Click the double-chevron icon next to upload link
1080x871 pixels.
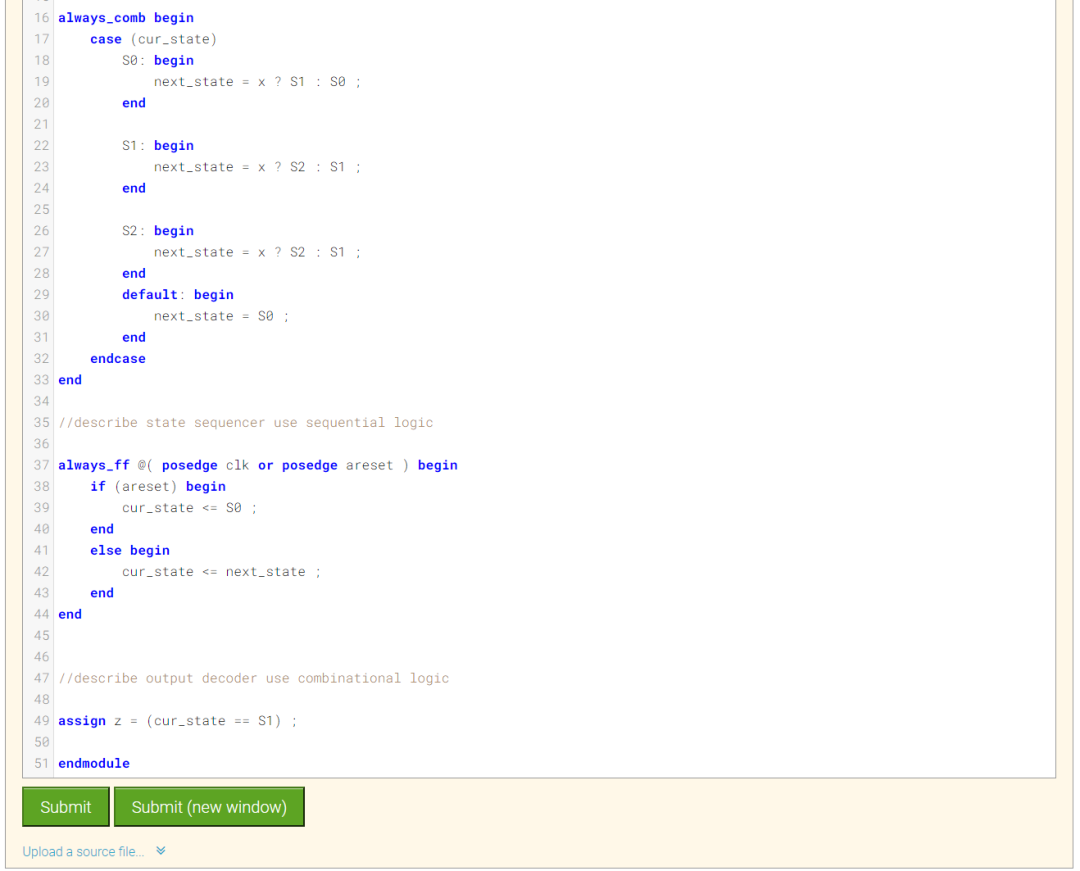point(160,851)
